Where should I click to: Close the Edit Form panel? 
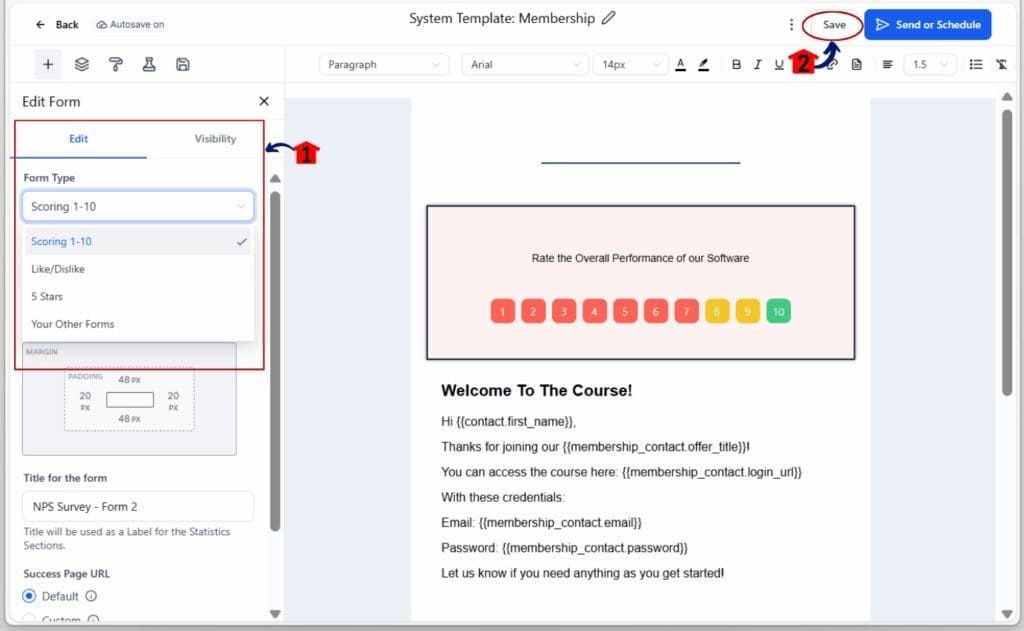[x=264, y=101]
